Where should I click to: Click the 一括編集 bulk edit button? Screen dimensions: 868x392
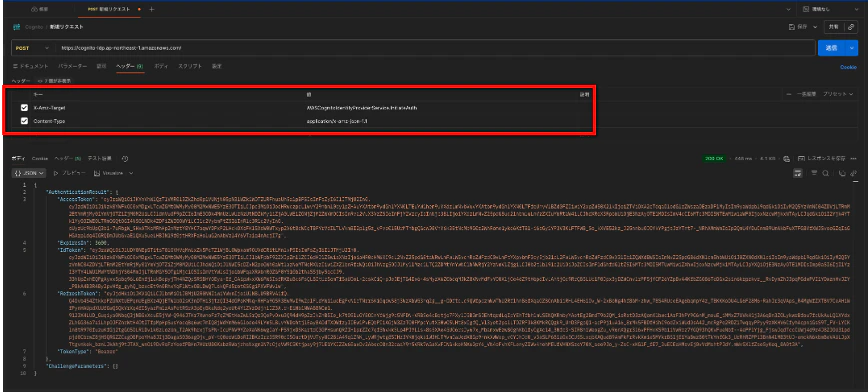pyautogui.click(x=806, y=95)
